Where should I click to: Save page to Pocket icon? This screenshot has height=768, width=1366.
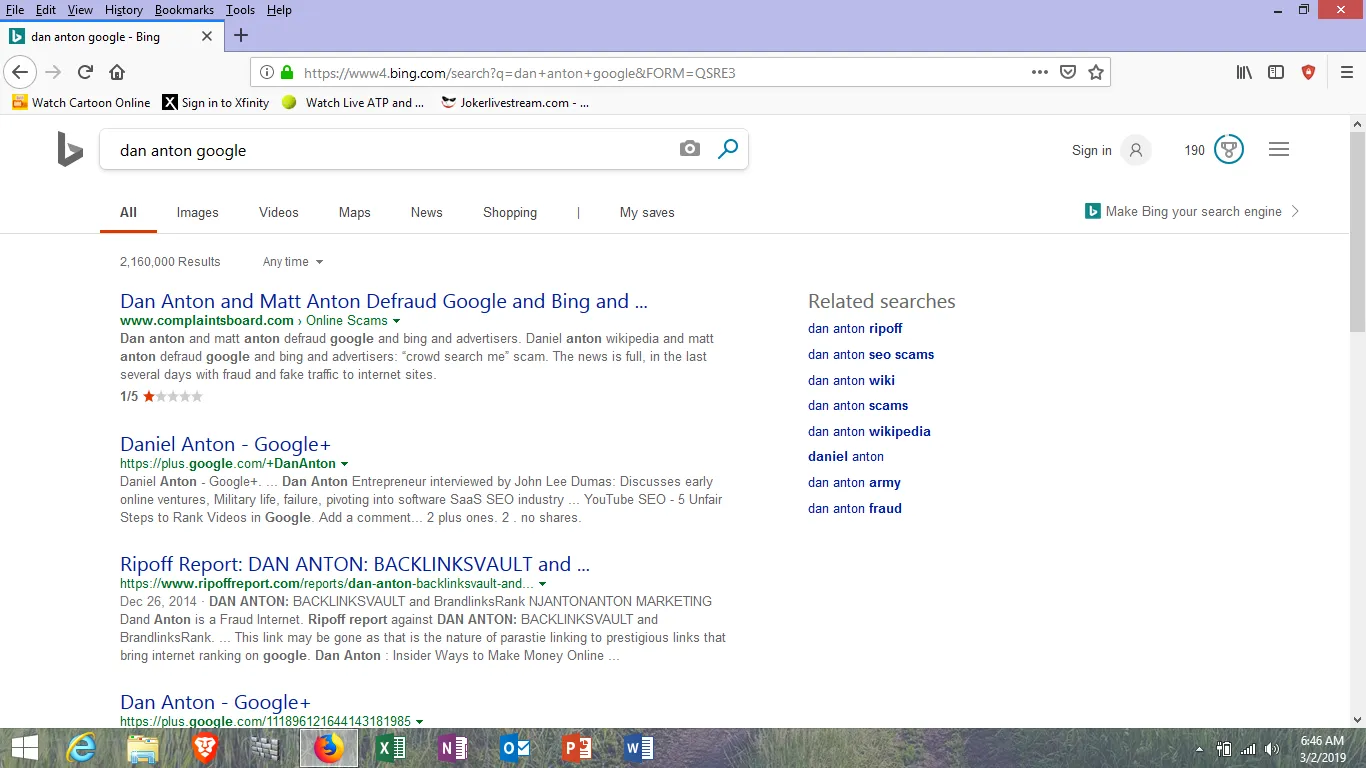coord(1068,72)
